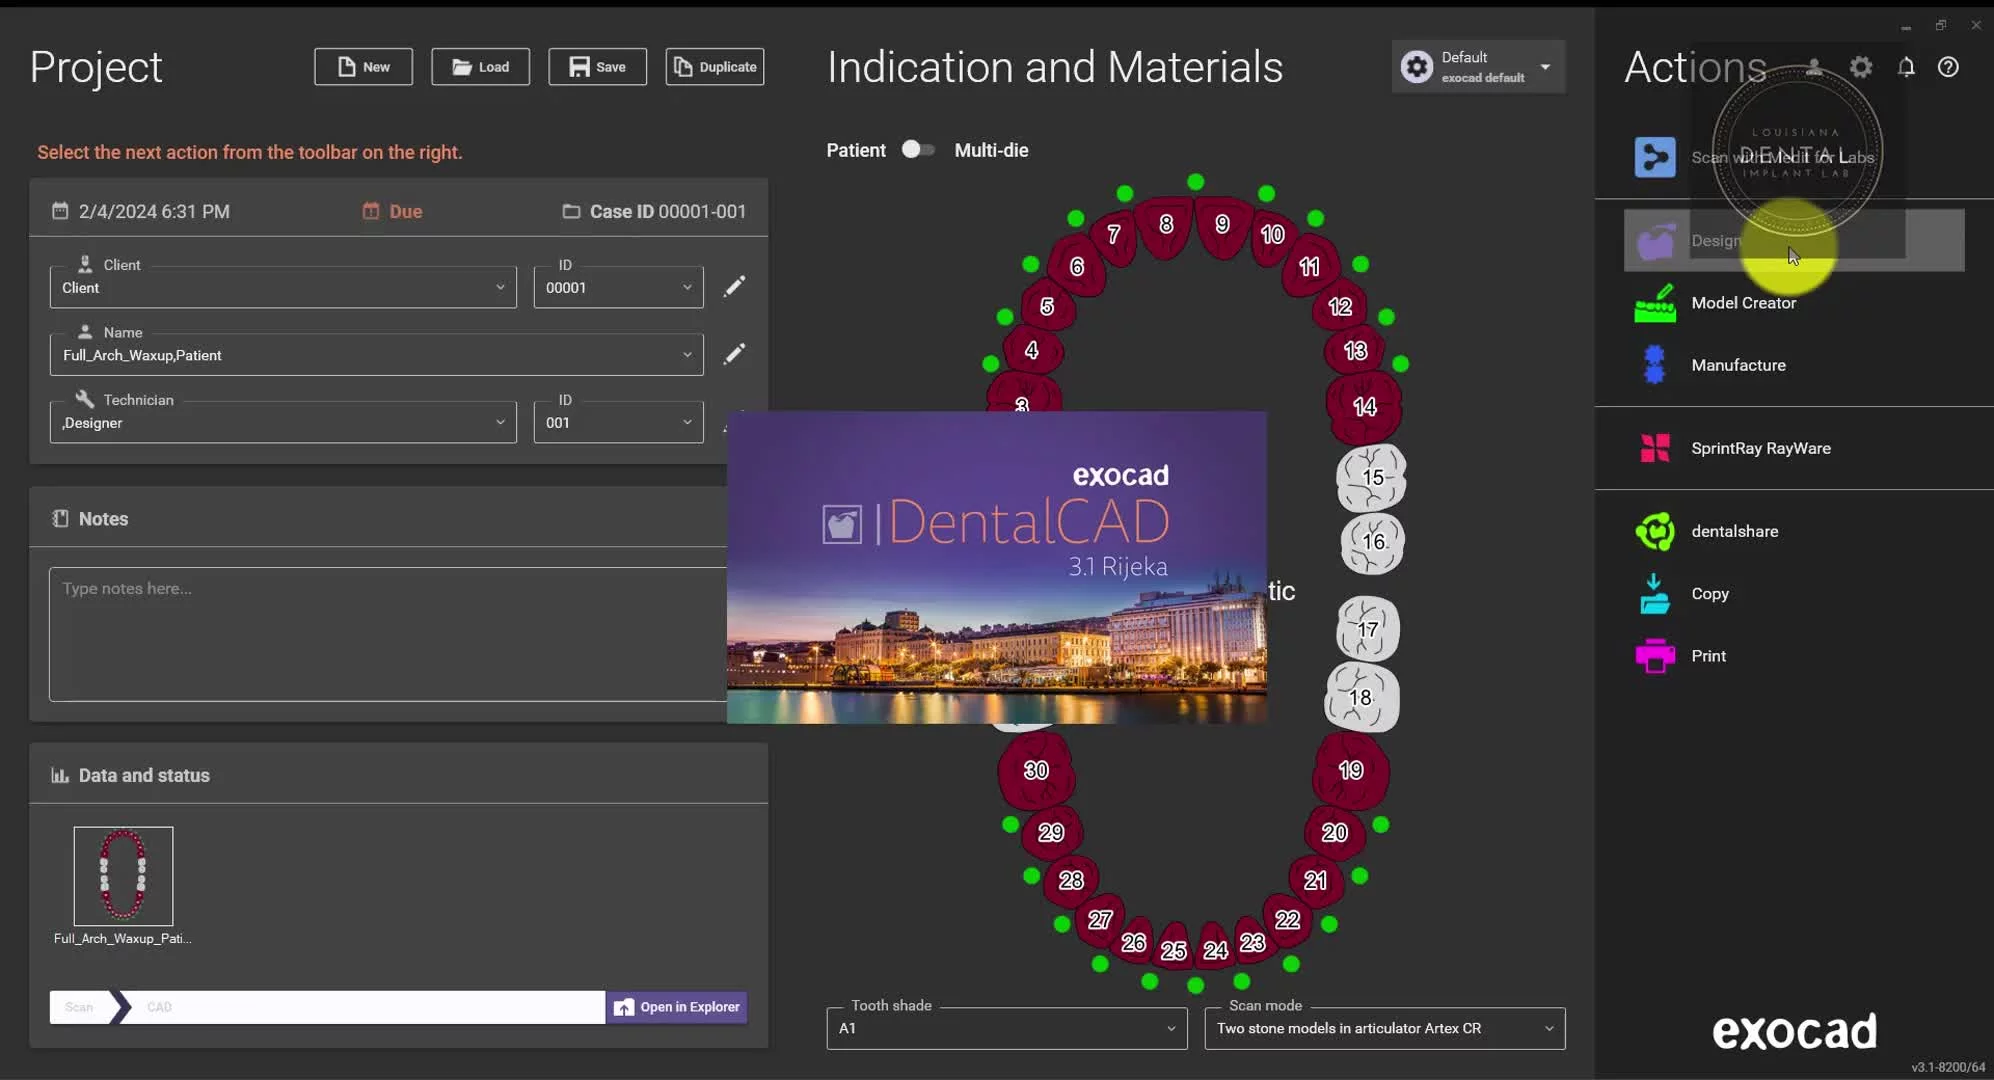Click the Due date label
The width and height of the screenshot is (1994, 1080).
point(405,211)
